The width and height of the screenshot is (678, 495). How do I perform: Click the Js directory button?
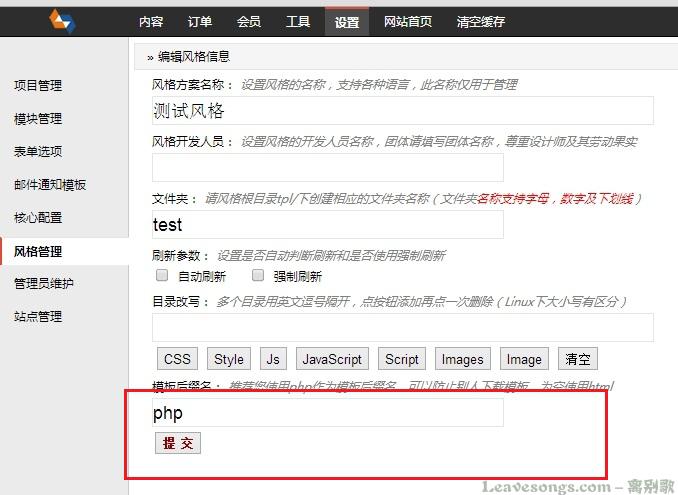point(273,359)
